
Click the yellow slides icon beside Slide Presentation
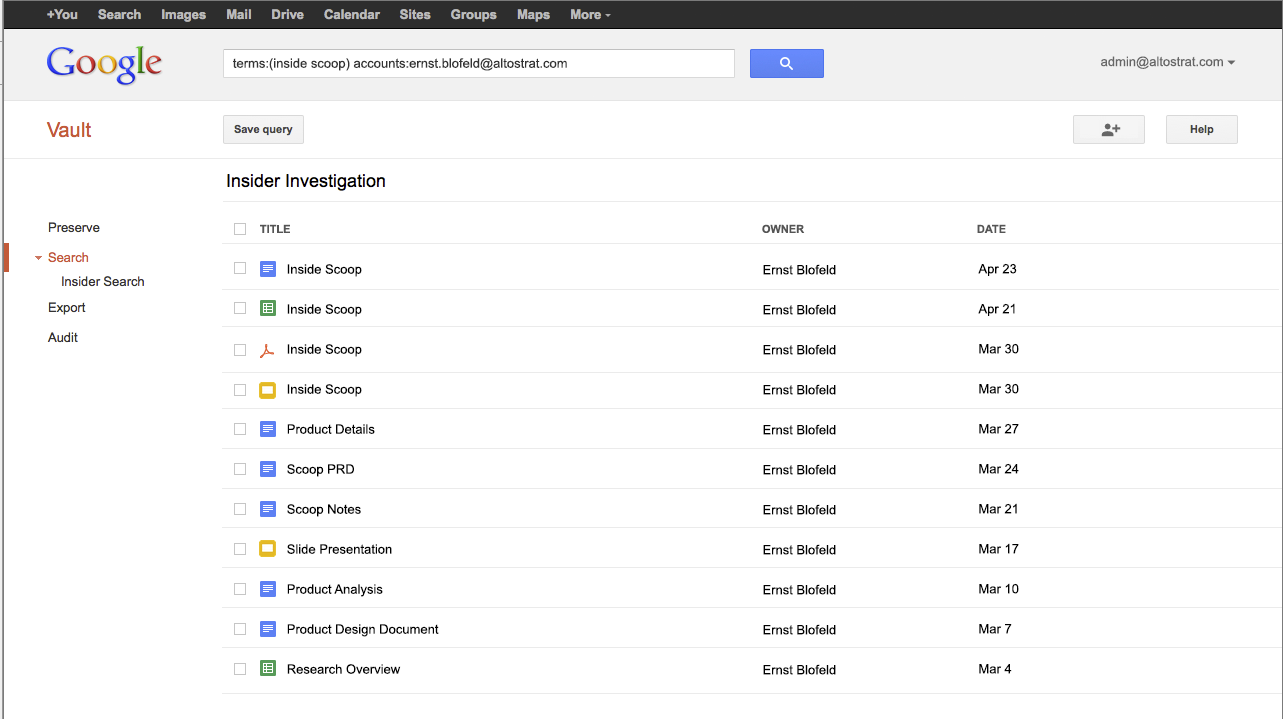pos(267,549)
